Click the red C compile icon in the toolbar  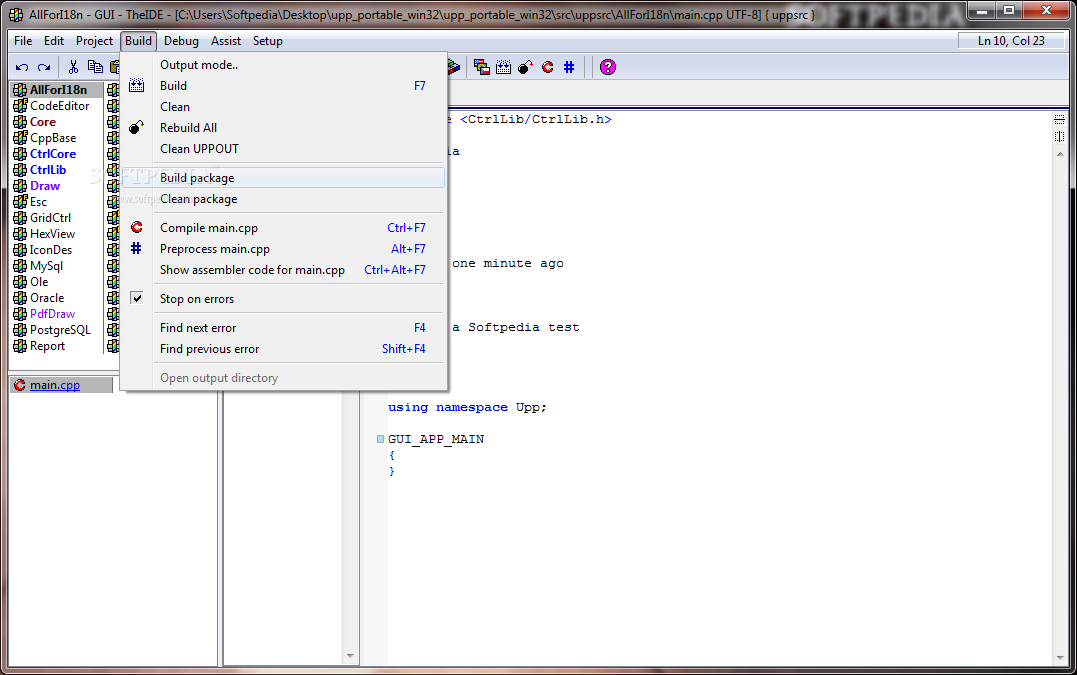point(547,67)
